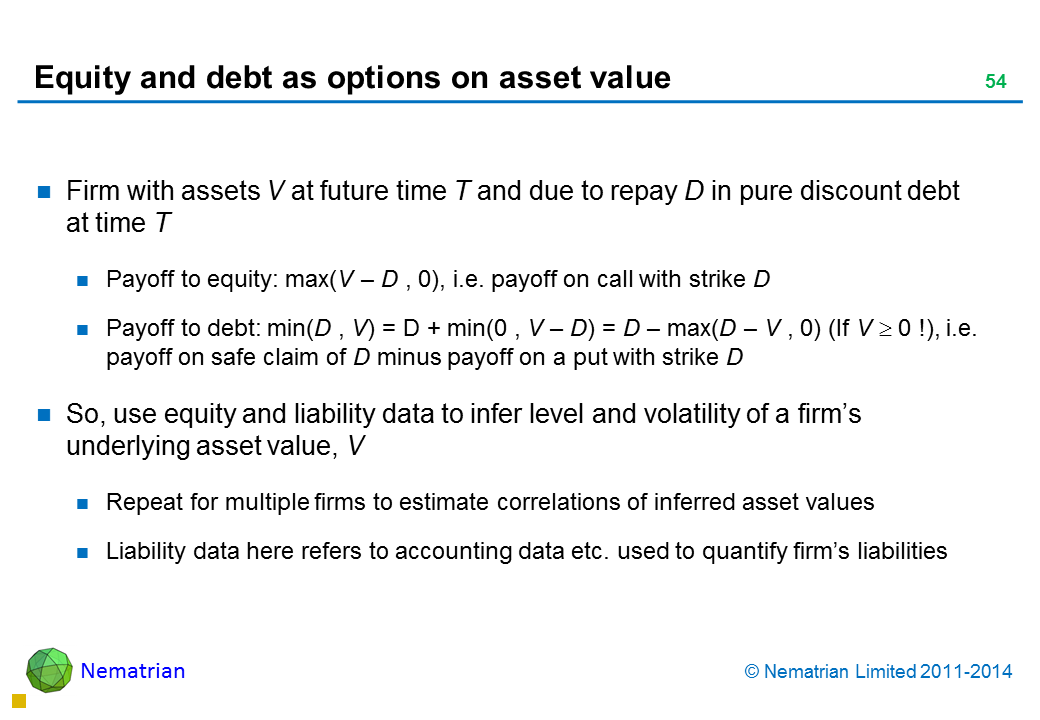Click the "Payoff to debt" formula line
Screen dimensions: 1040x720
pyautogui.click(x=540, y=329)
